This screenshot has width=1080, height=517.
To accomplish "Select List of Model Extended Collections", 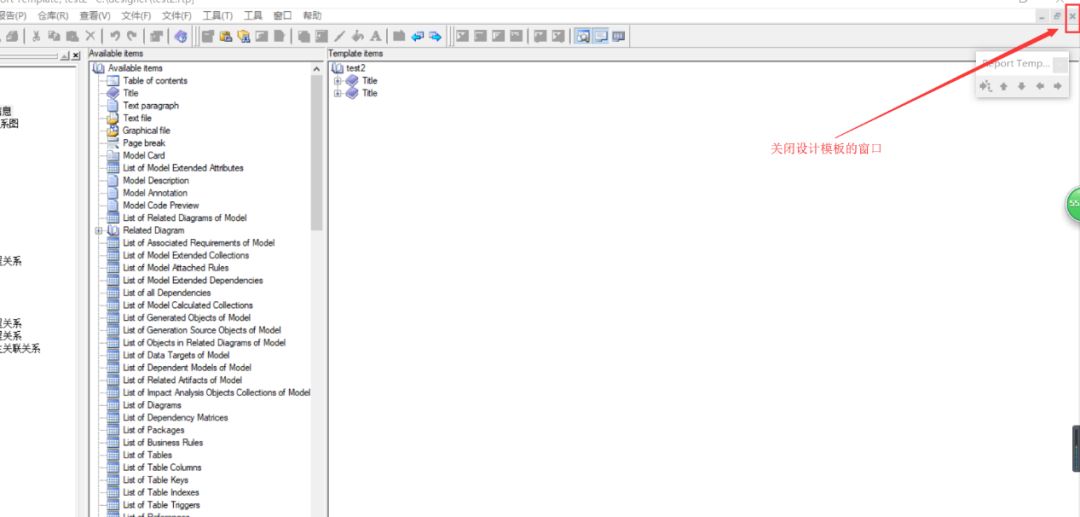I will (186, 255).
